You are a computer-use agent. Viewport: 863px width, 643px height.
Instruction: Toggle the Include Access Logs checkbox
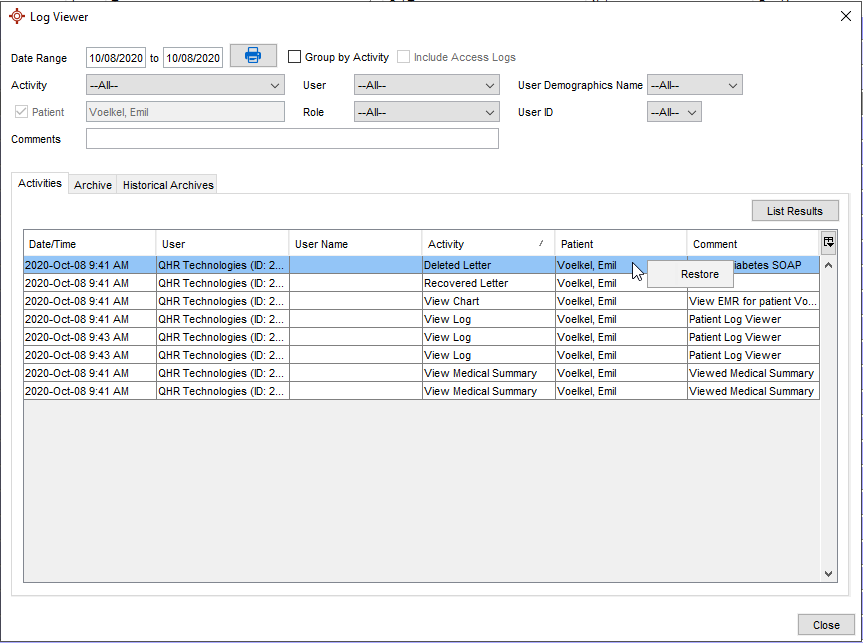404,57
